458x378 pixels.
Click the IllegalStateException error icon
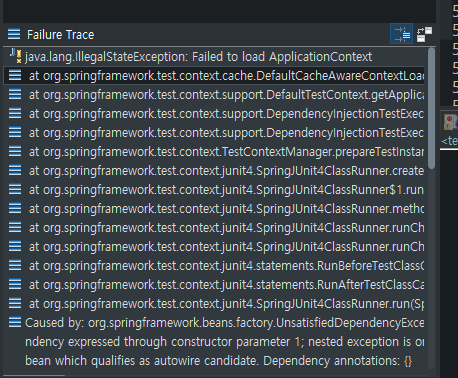pos(15,56)
